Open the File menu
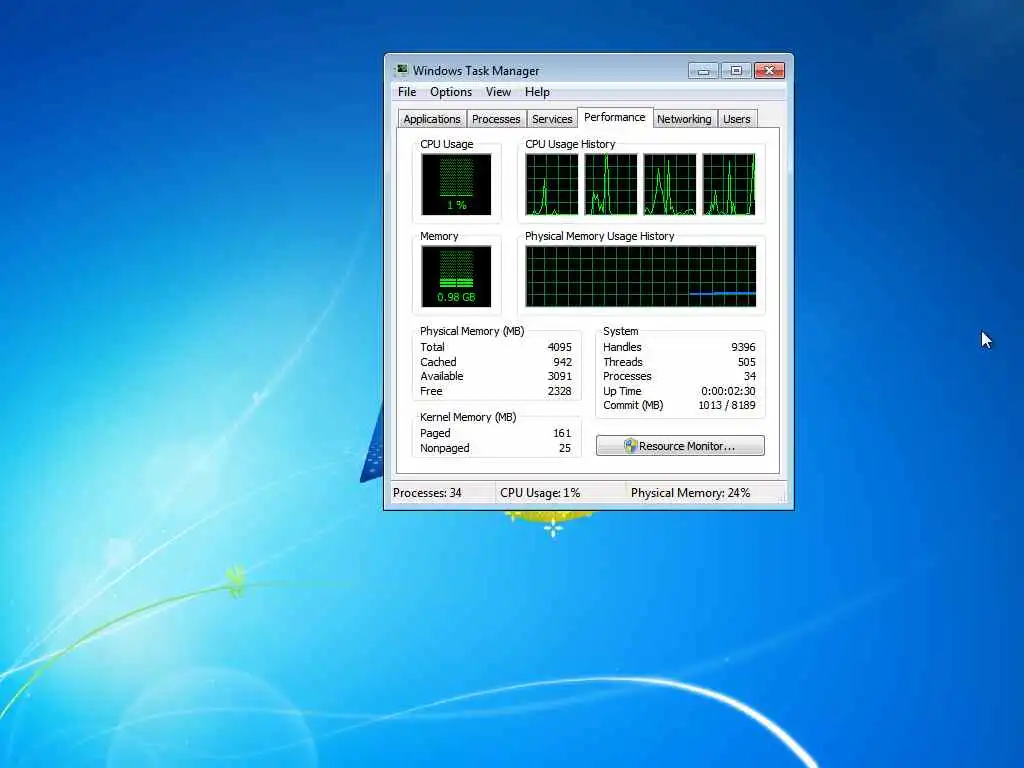This screenshot has height=768, width=1024. coord(407,92)
